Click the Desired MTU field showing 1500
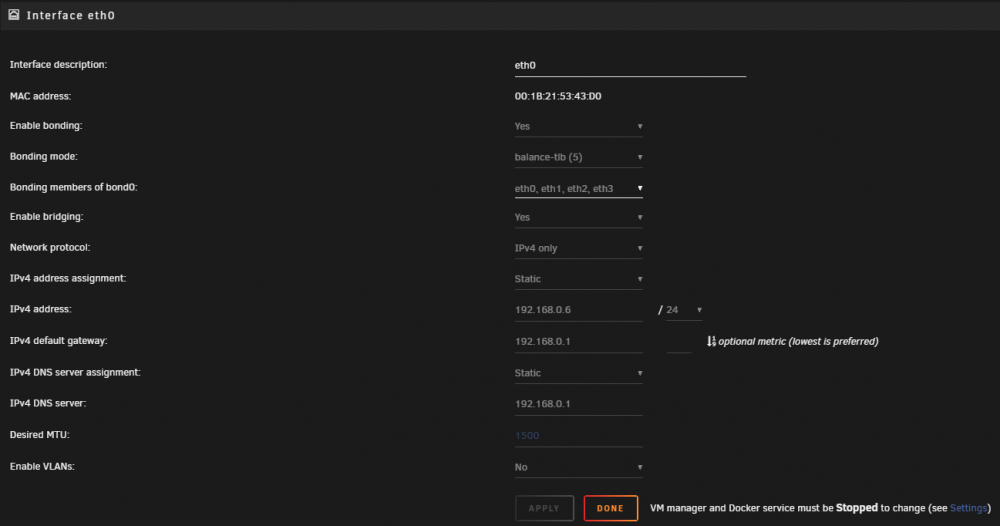 (578, 435)
